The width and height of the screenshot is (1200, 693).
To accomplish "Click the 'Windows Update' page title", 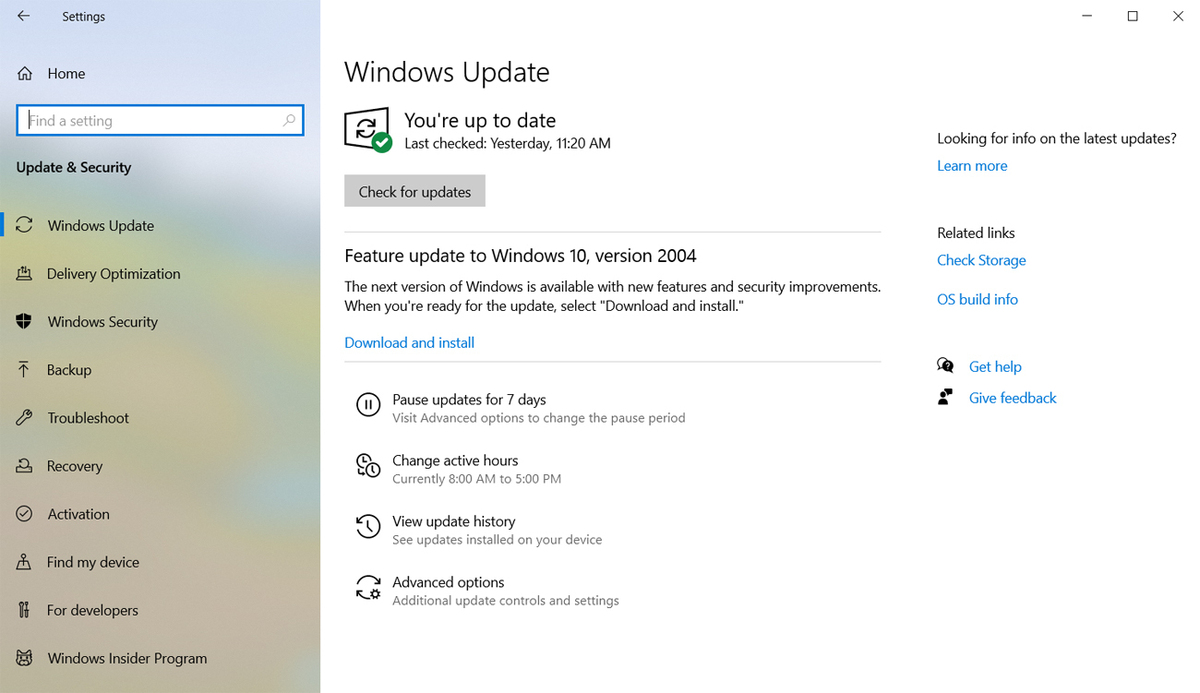I will [x=447, y=72].
